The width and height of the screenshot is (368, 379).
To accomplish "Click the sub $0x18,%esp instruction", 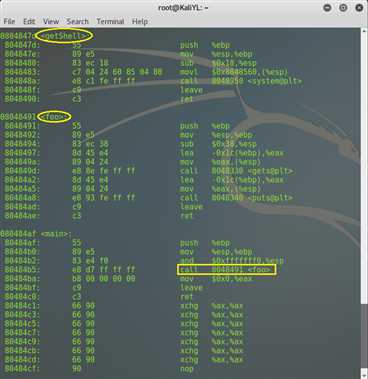I will pyautogui.click(x=218, y=63).
